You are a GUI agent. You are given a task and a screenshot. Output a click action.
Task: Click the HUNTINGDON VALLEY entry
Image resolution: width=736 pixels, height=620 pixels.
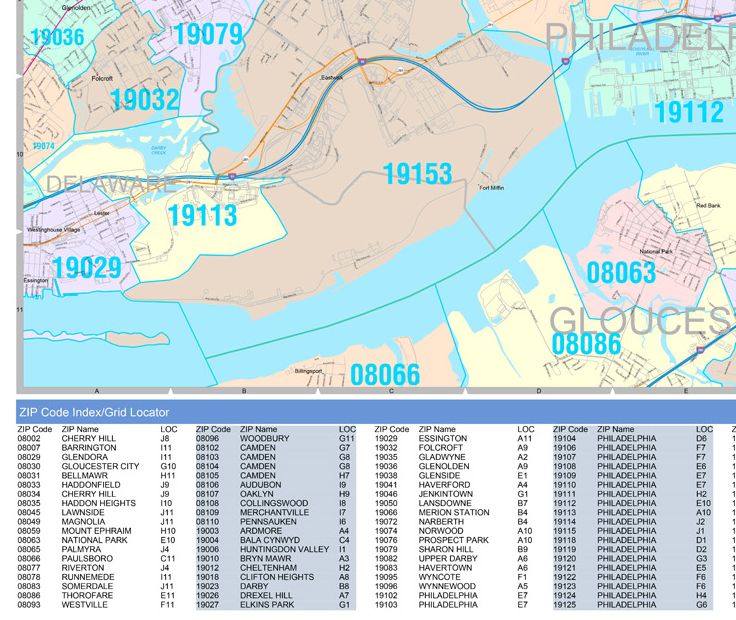283,549
